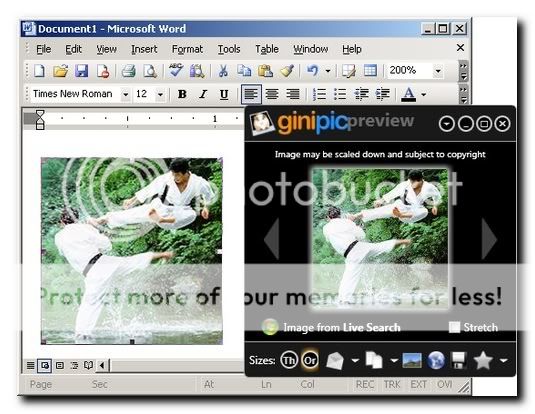Screen dimensions: 535x414
Task: Paste from clipboard in Word toolbar
Action: click(x=265, y=71)
